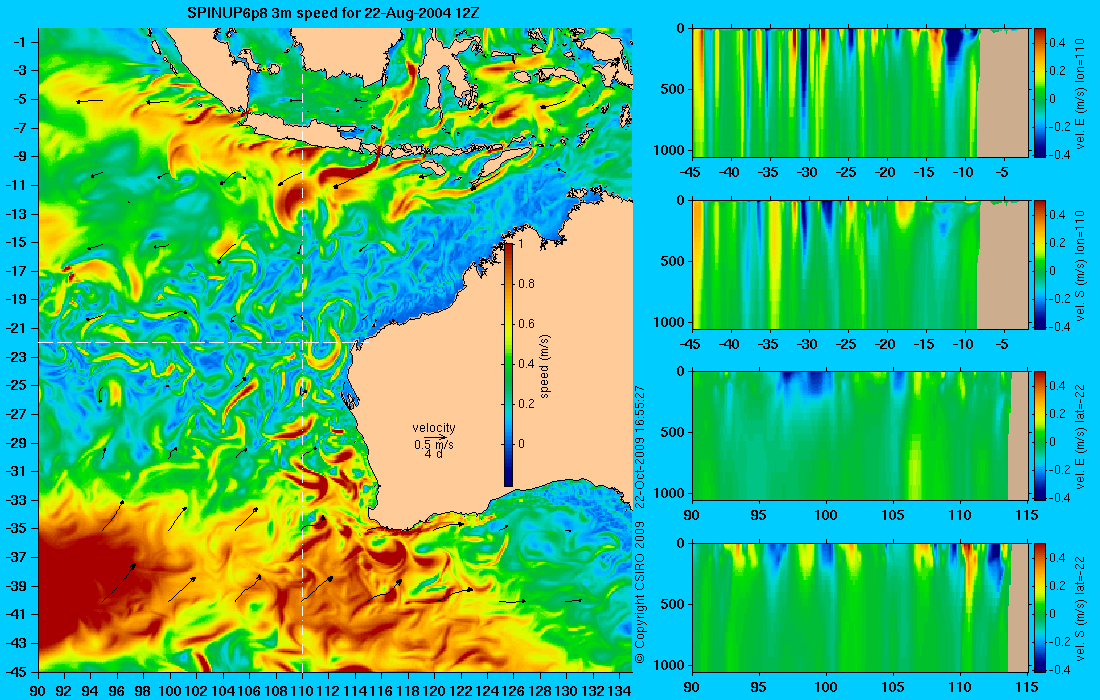Screen dimensions: 1100x700
Task: Click latitude tick "-21" on the main map
Action: click(x=17, y=328)
